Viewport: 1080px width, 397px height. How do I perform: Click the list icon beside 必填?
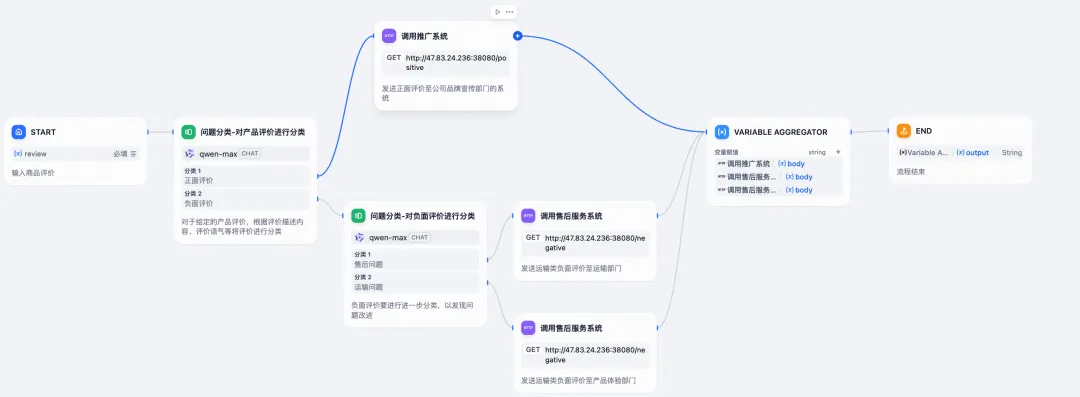point(134,154)
